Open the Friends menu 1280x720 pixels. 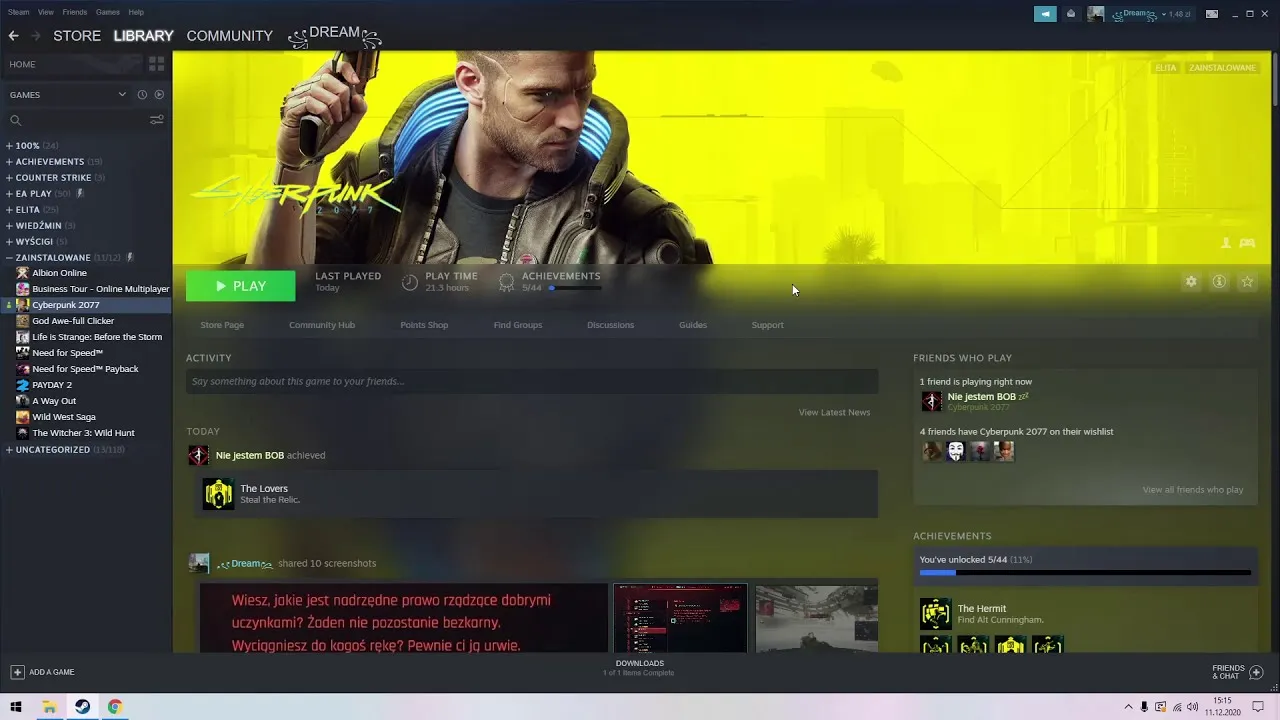[x=75, y=12]
